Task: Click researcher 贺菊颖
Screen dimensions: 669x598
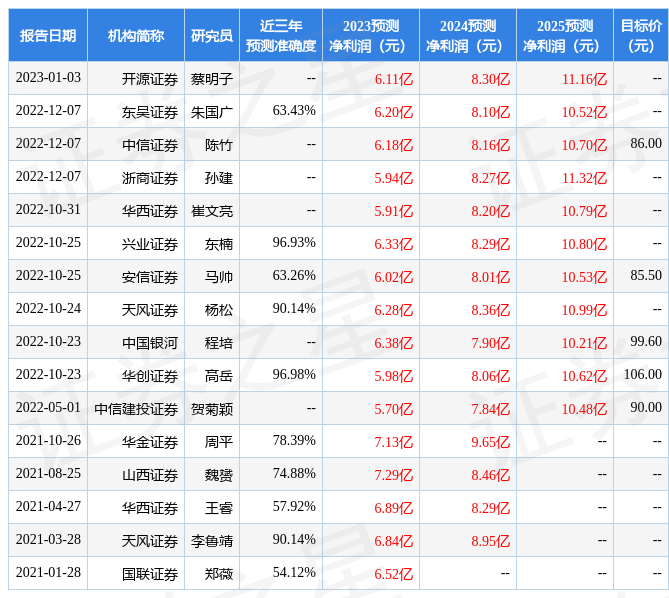Action: pyautogui.click(x=212, y=409)
